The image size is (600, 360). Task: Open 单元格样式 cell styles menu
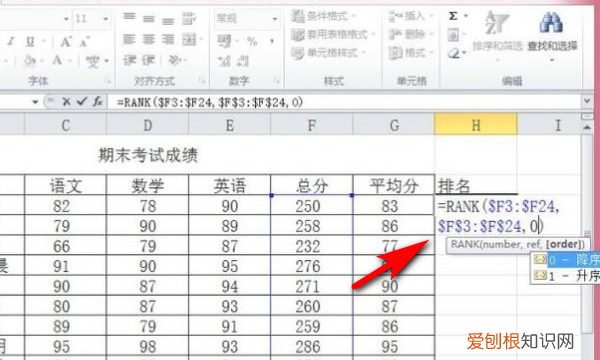pyautogui.click(x=329, y=53)
